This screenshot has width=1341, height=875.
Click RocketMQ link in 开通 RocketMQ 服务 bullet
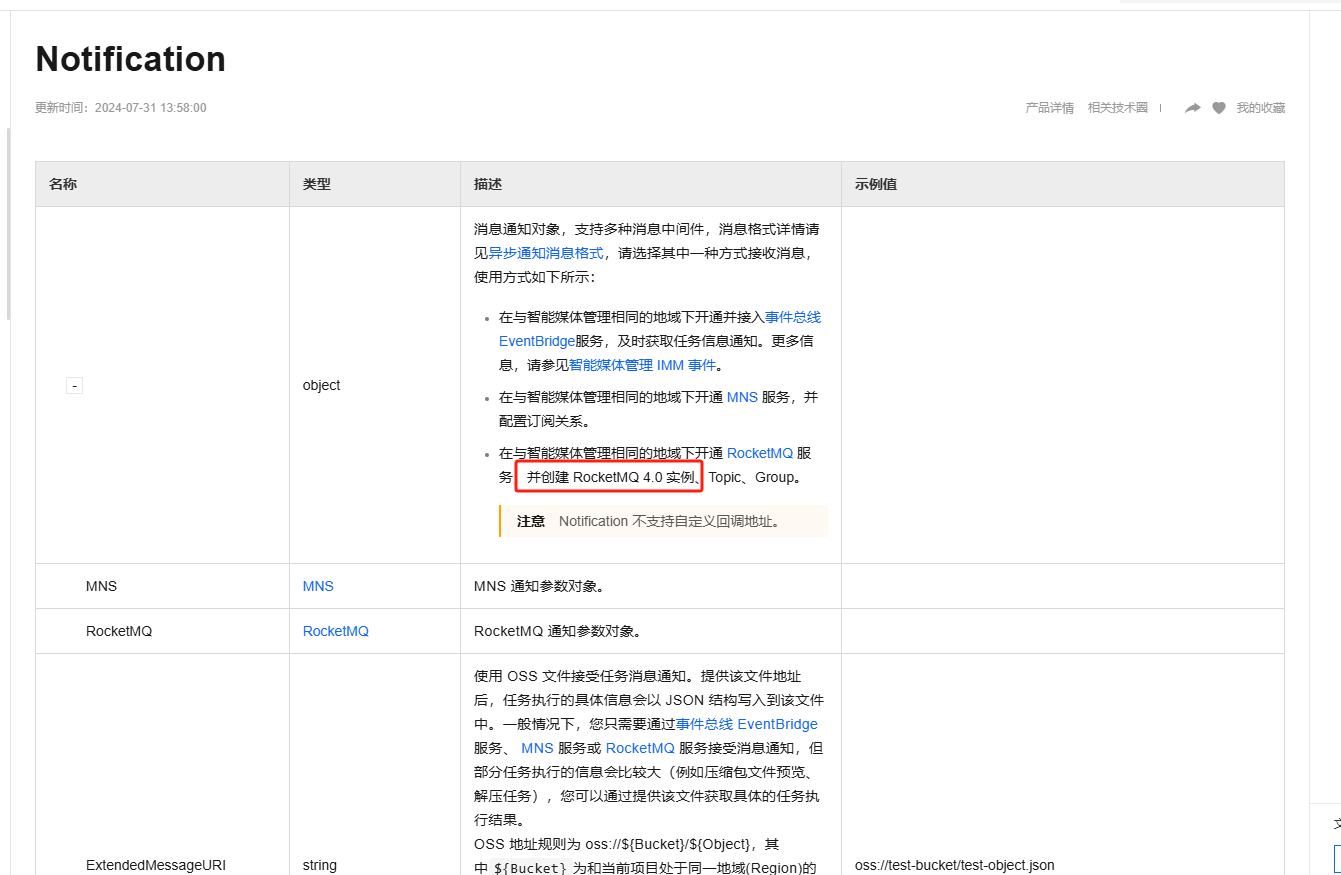[x=760, y=453]
